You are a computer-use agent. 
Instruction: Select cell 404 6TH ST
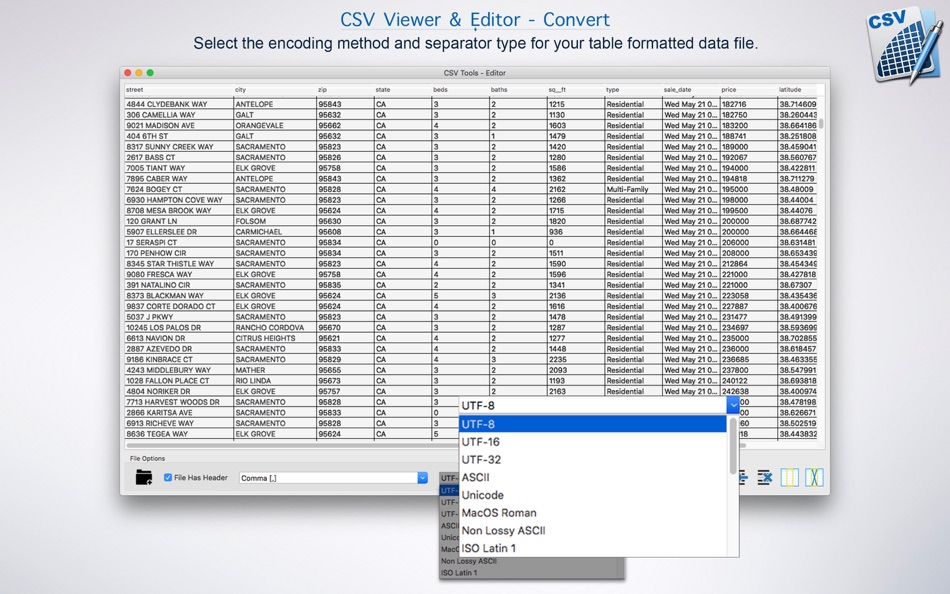[179, 136]
